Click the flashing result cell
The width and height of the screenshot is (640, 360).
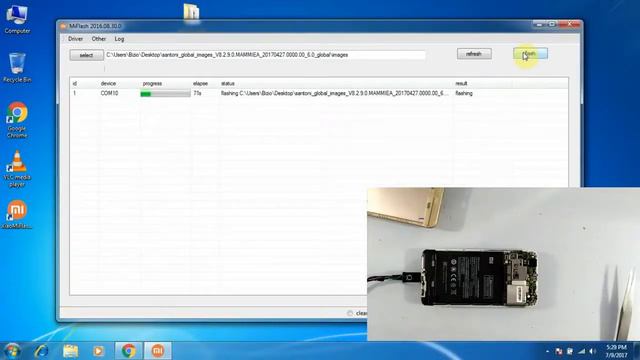pyautogui.click(x=464, y=93)
